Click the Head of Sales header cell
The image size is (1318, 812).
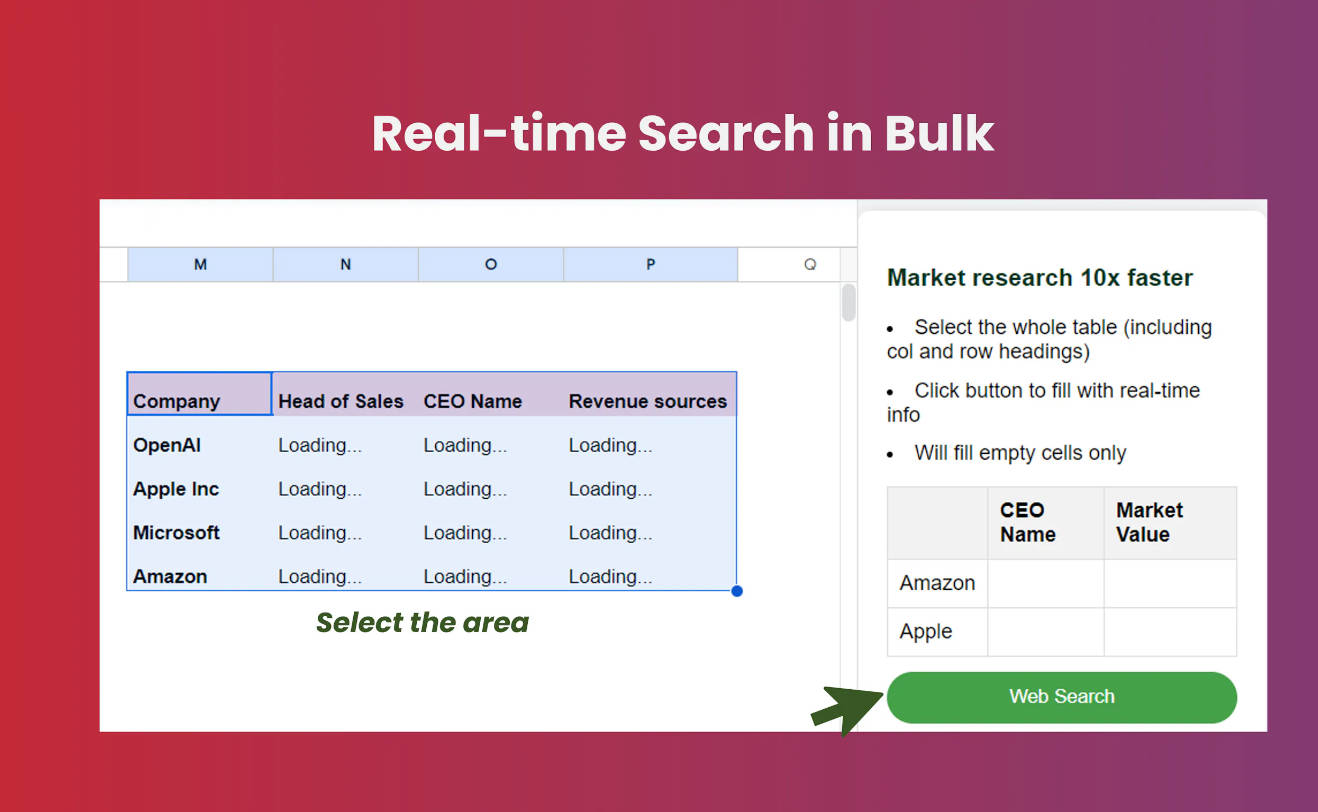341,401
